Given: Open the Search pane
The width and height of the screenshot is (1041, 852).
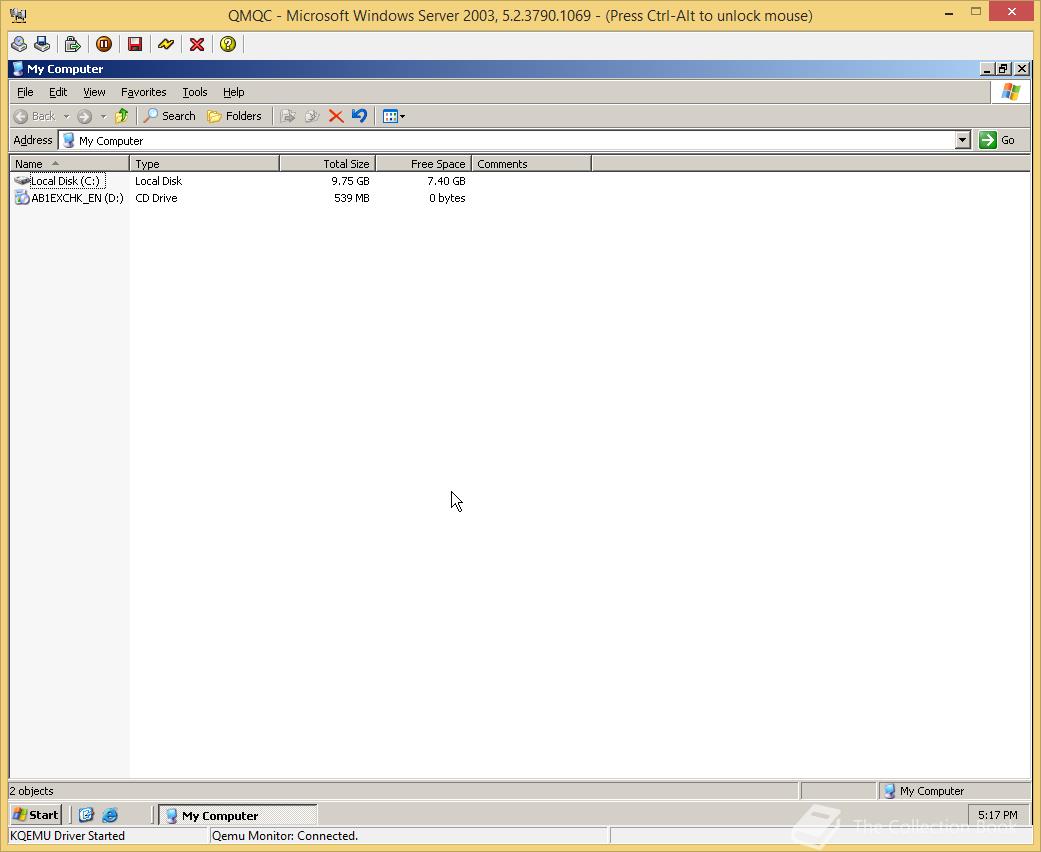Looking at the screenshot, I should point(170,116).
